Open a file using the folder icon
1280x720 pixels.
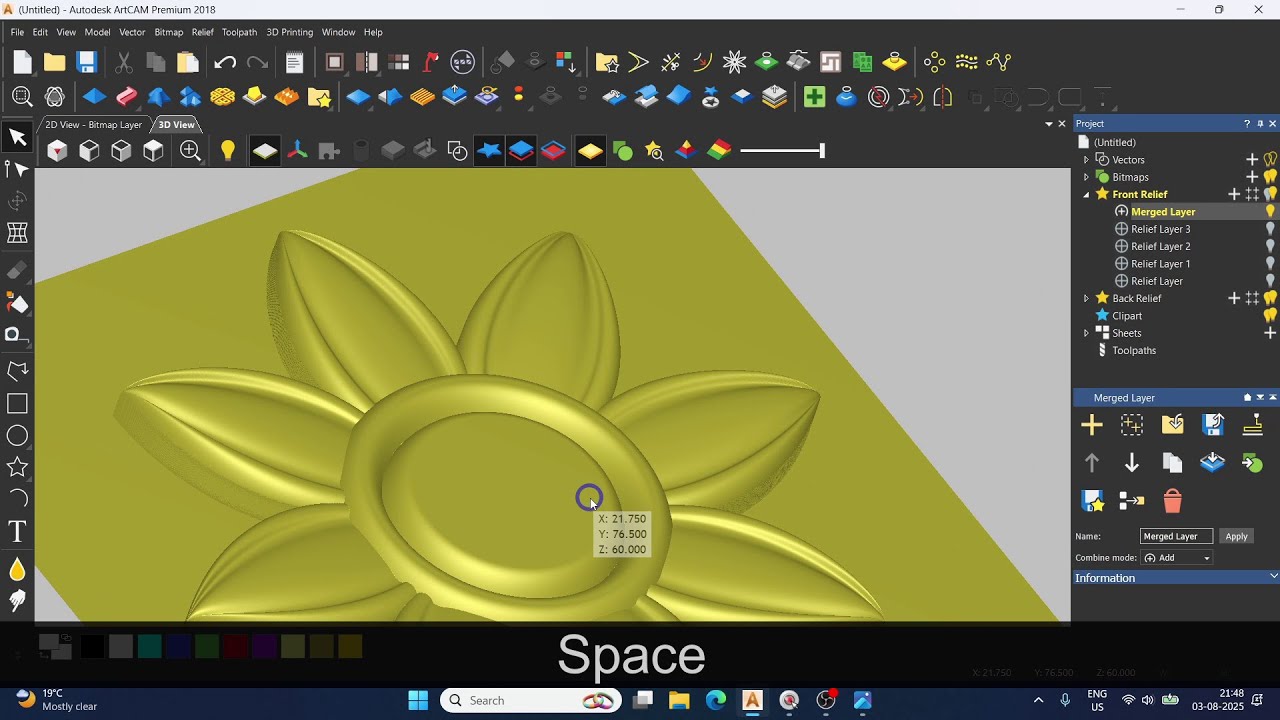point(55,62)
